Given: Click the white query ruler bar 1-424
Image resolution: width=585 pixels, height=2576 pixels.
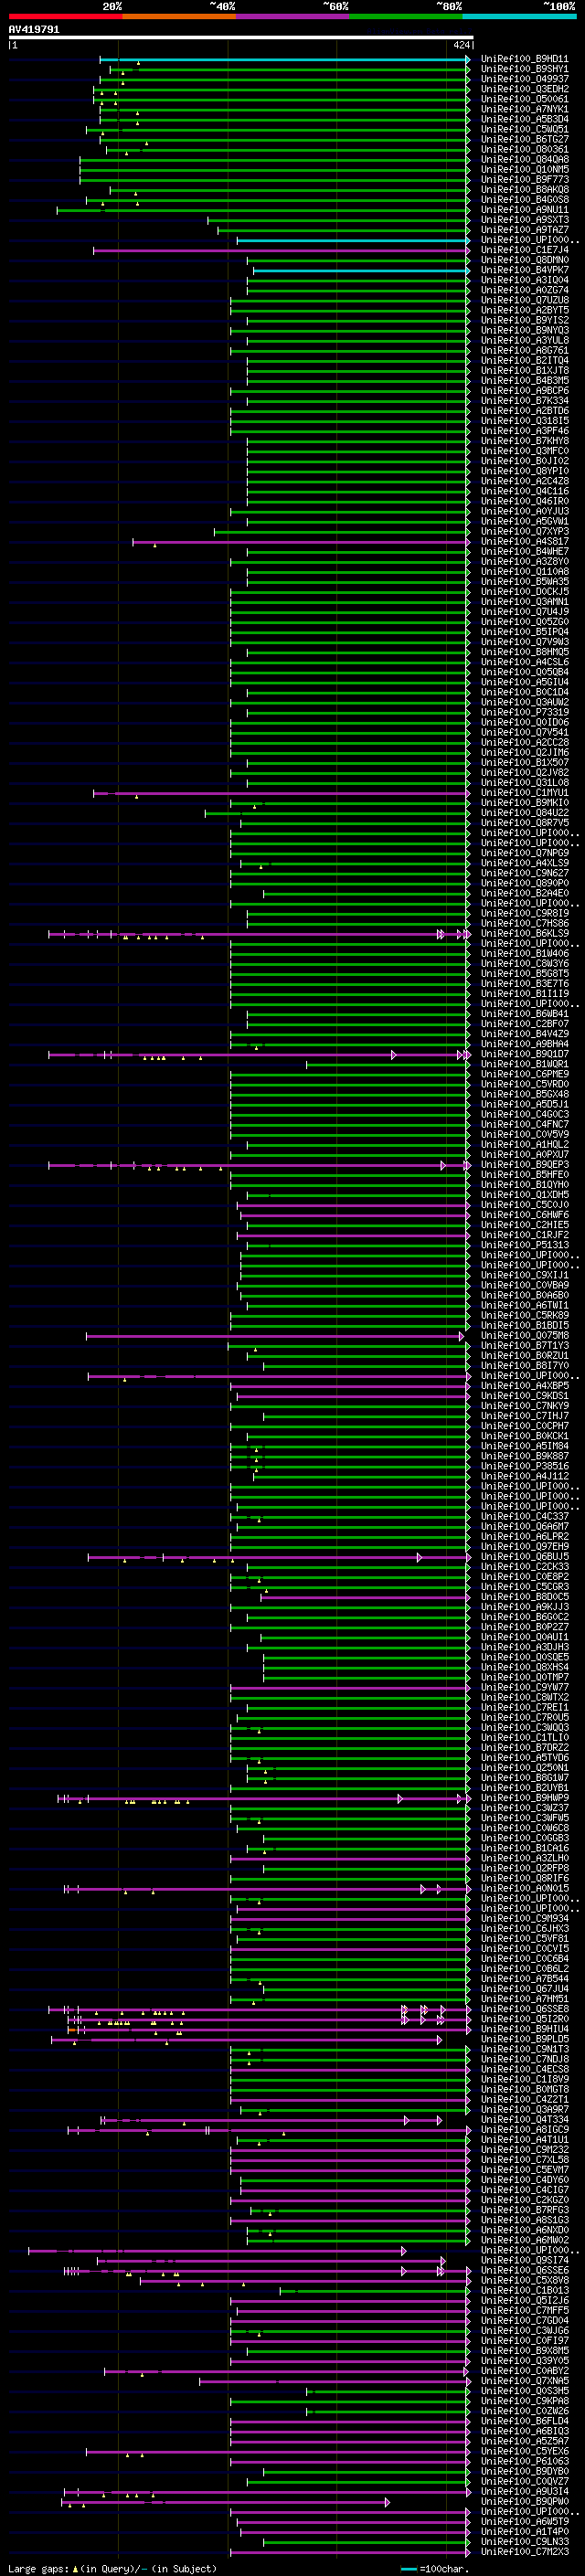Looking at the screenshot, I should [x=240, y=37].
